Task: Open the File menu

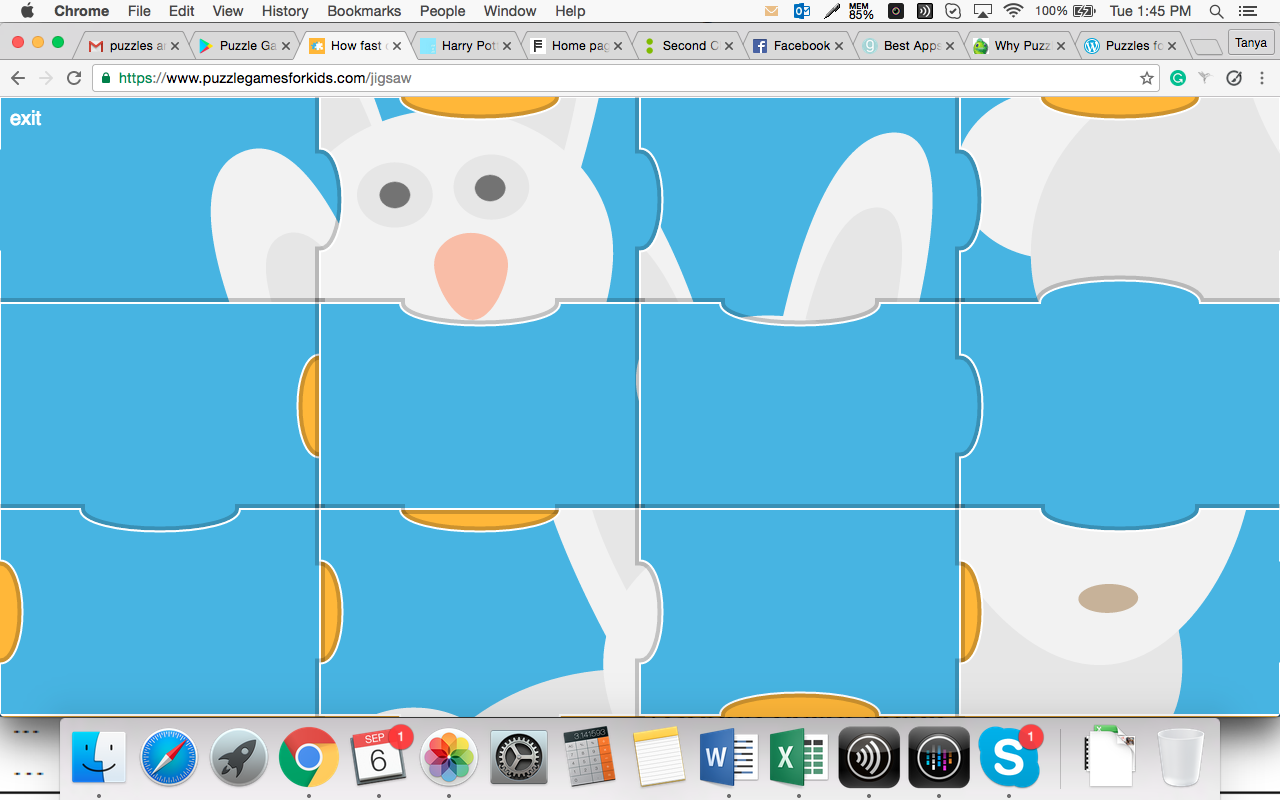Action: click(139, 11)
